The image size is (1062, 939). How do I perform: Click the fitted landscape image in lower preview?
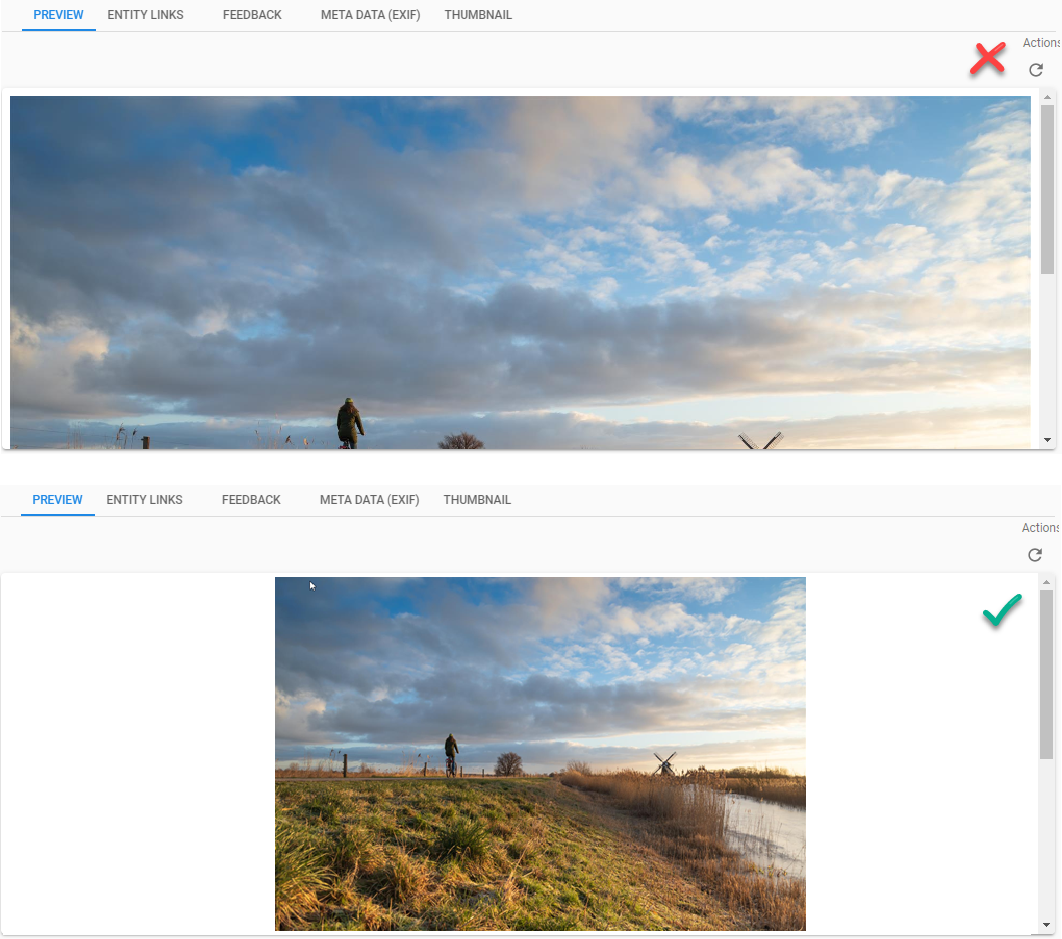point(540,754)
